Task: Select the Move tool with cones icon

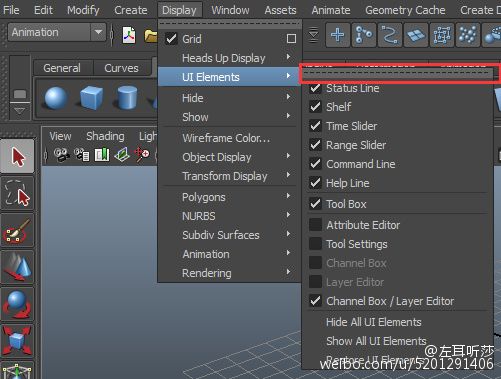Action: (17, 267)
